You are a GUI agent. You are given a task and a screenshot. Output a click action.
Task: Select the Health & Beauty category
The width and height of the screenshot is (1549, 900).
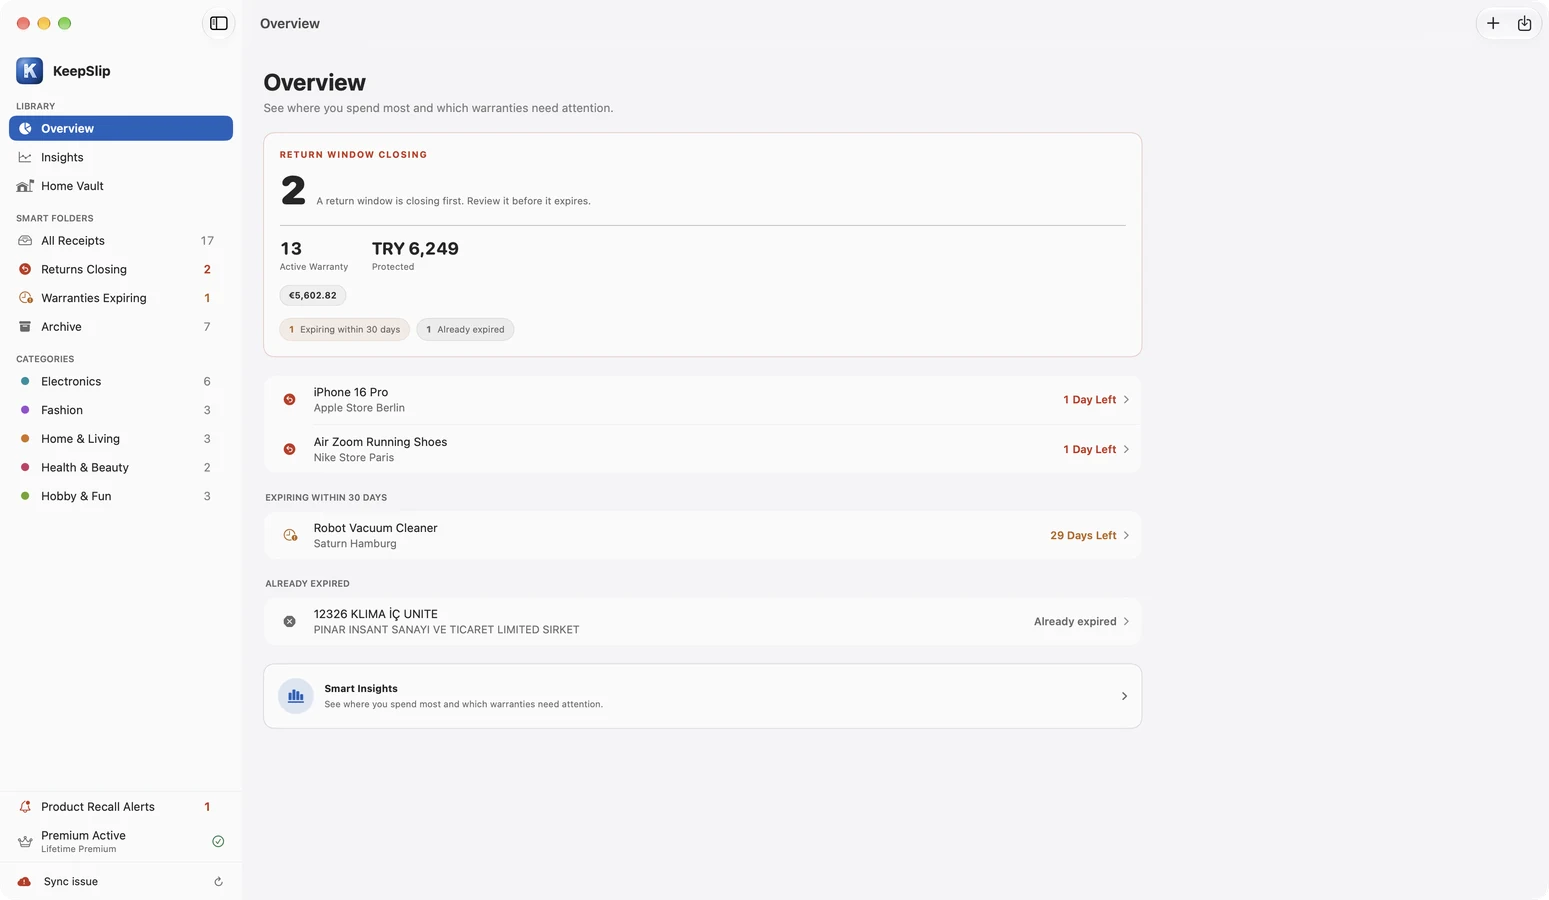click(x=121, y=468)
